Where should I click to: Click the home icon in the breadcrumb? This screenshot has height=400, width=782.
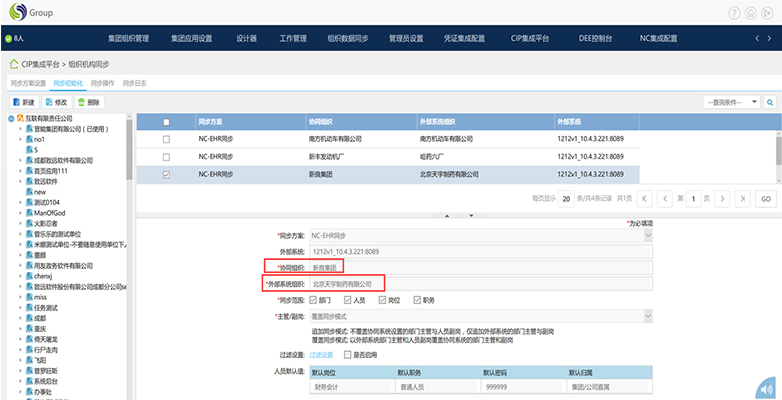pos(13,63)
